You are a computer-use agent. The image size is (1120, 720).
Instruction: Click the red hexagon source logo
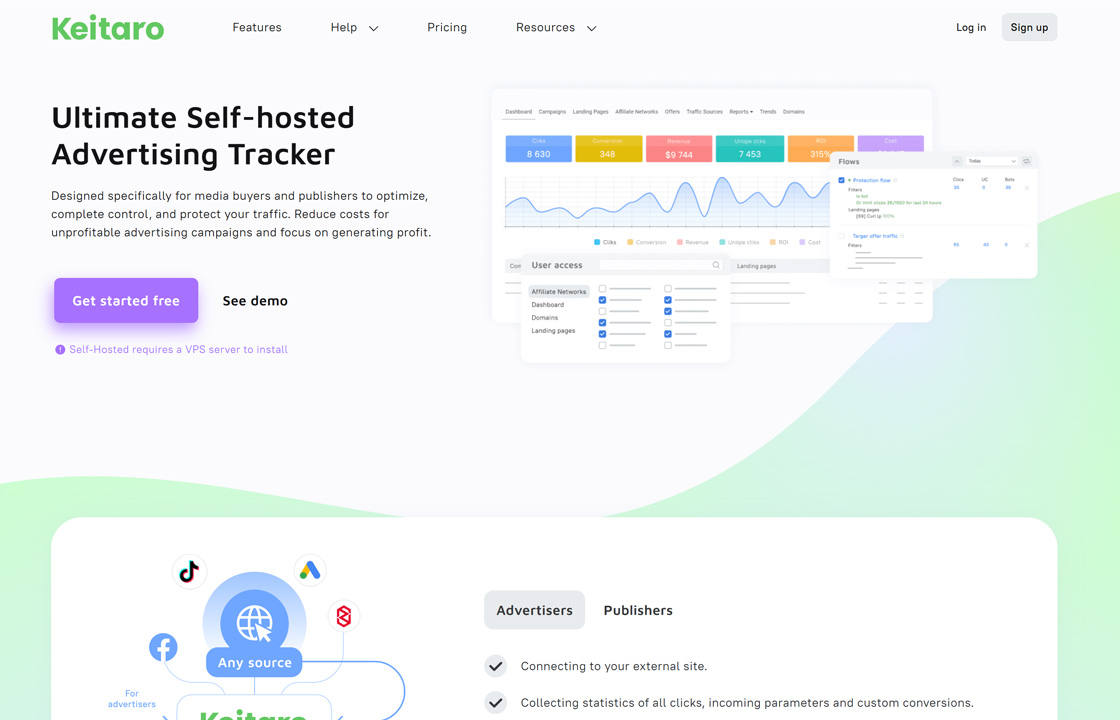[344, 616]
